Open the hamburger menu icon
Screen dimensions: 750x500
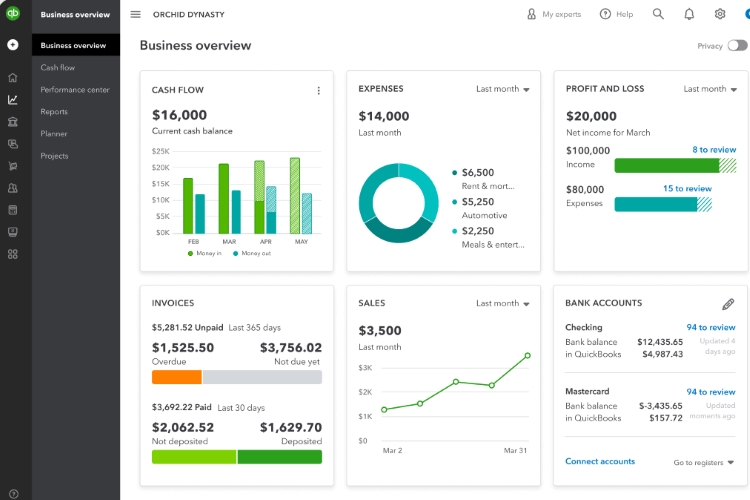coord(136,15)
